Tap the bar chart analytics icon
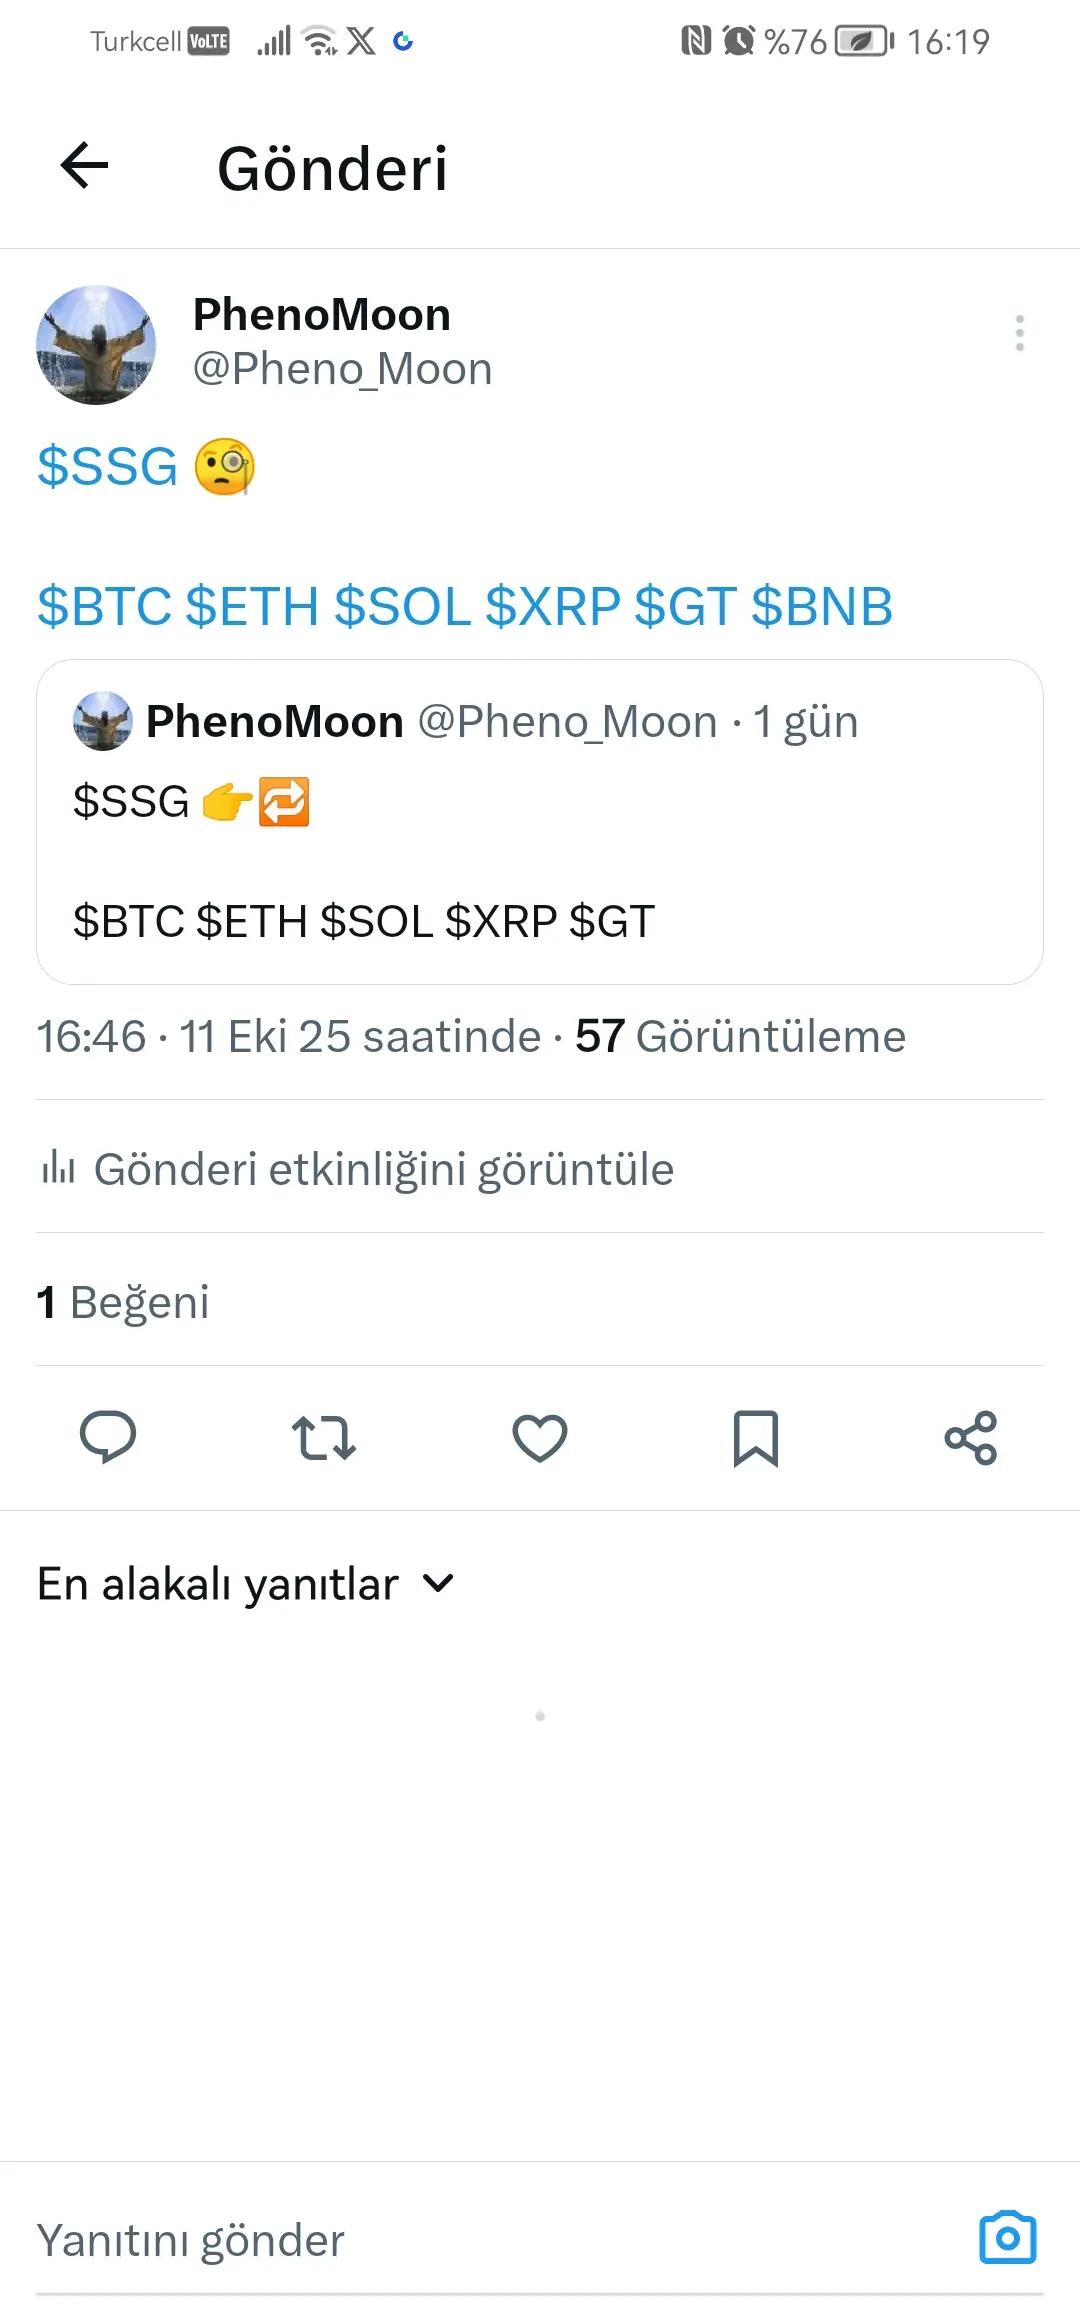The height and width of the screenshot is (2312, 1080). click(x=58, y=1168)
